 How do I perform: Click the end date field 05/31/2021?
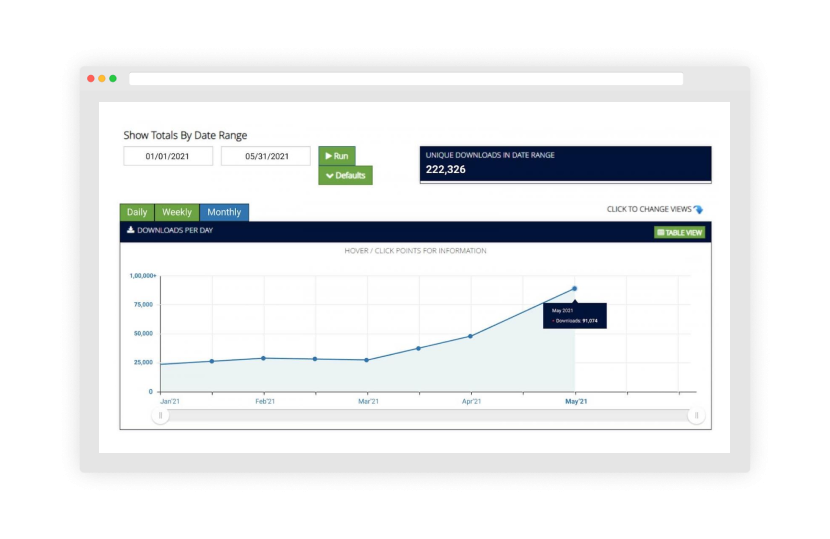(x=266, y=156)
